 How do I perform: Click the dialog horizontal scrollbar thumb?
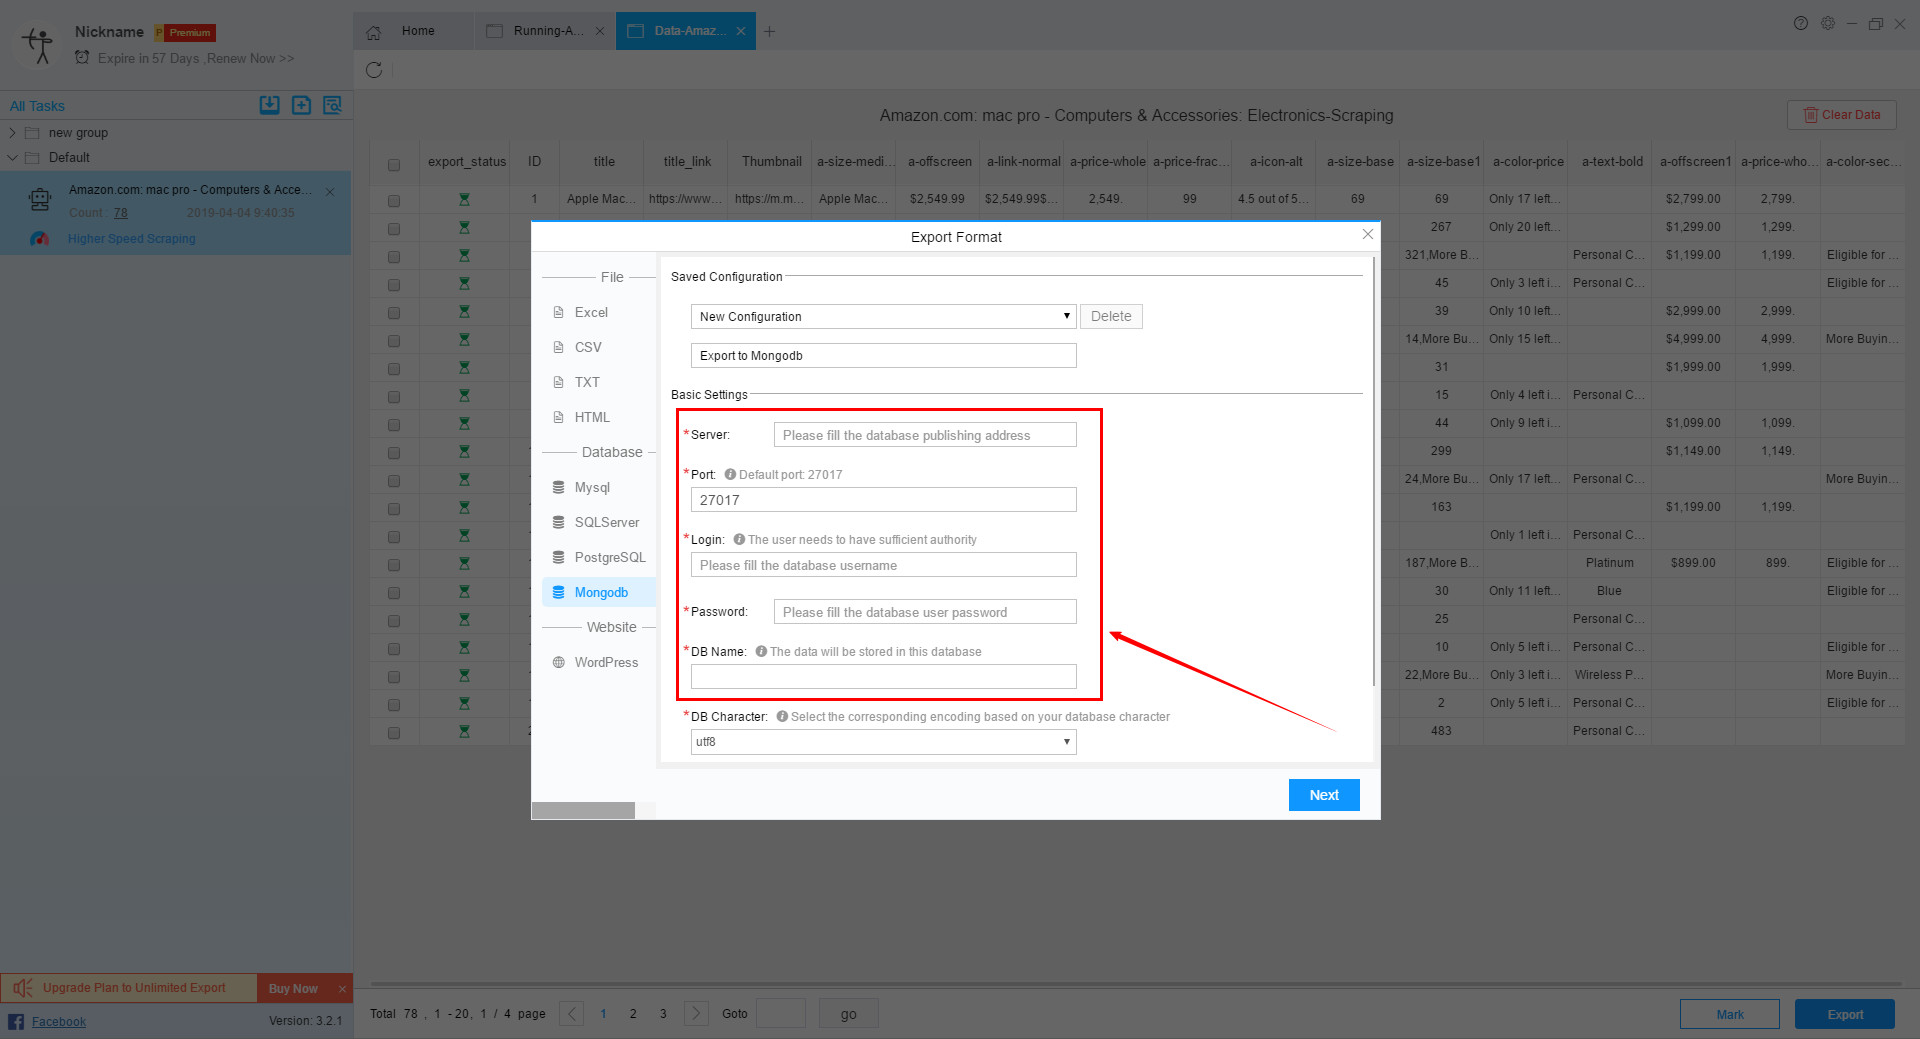[x=583, y=811]
